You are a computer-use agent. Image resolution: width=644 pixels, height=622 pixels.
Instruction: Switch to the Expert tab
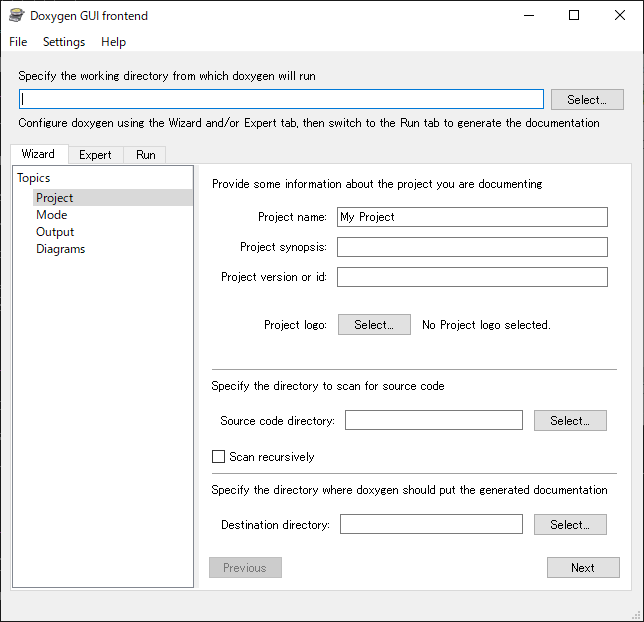[x=95, y=155]
